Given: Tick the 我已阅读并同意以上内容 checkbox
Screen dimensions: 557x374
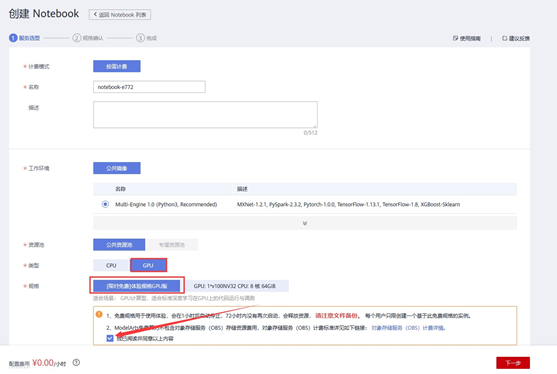Looking at the screenshot, I should (x=110, y=338).
